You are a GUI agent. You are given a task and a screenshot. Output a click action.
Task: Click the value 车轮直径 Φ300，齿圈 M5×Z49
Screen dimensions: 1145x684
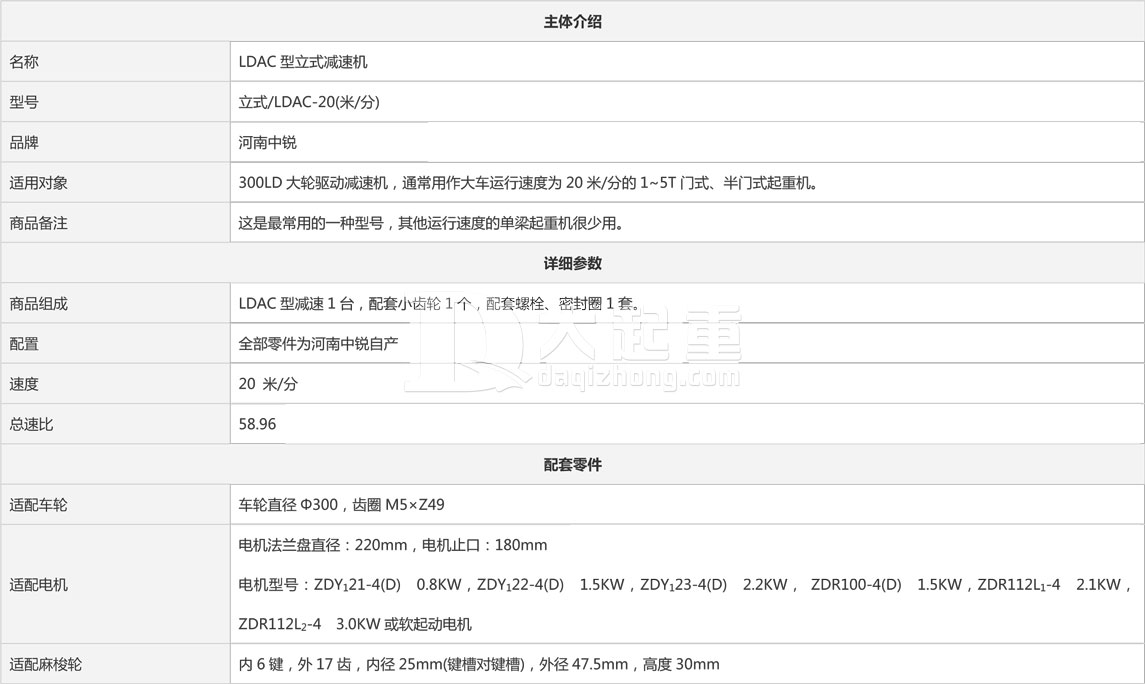click(341, 504)
